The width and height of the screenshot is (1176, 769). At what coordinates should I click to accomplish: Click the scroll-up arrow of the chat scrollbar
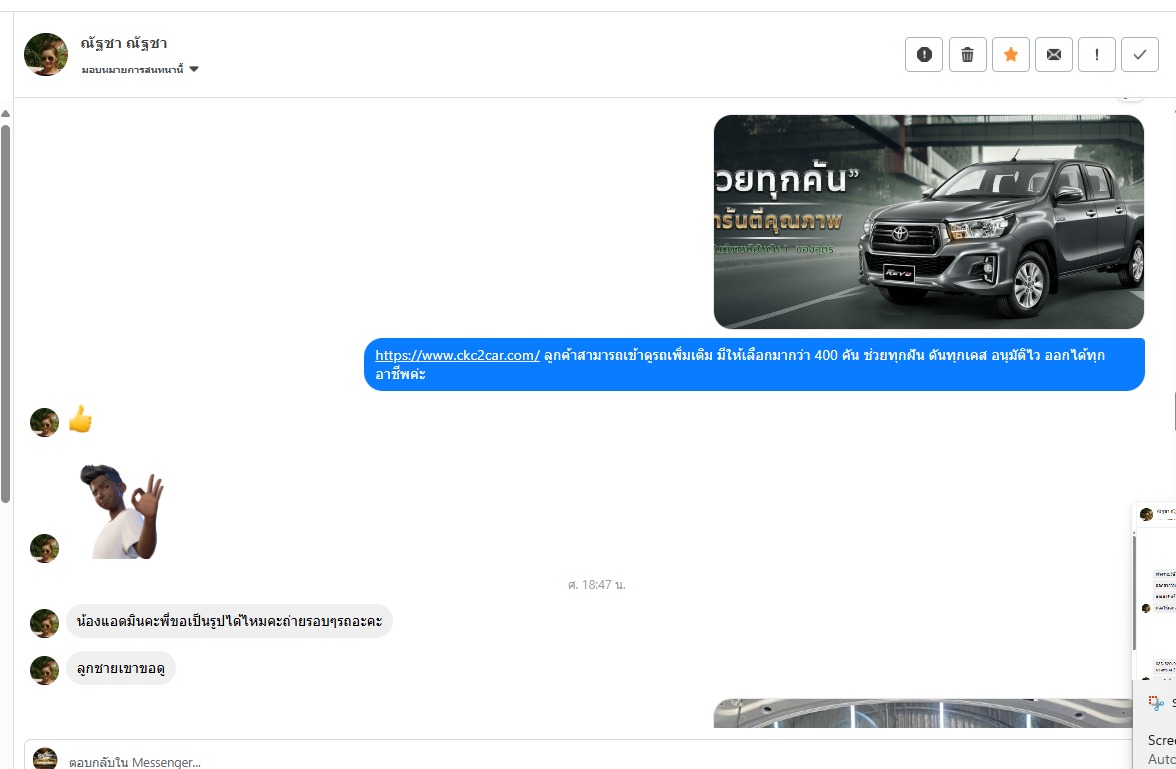5,114
